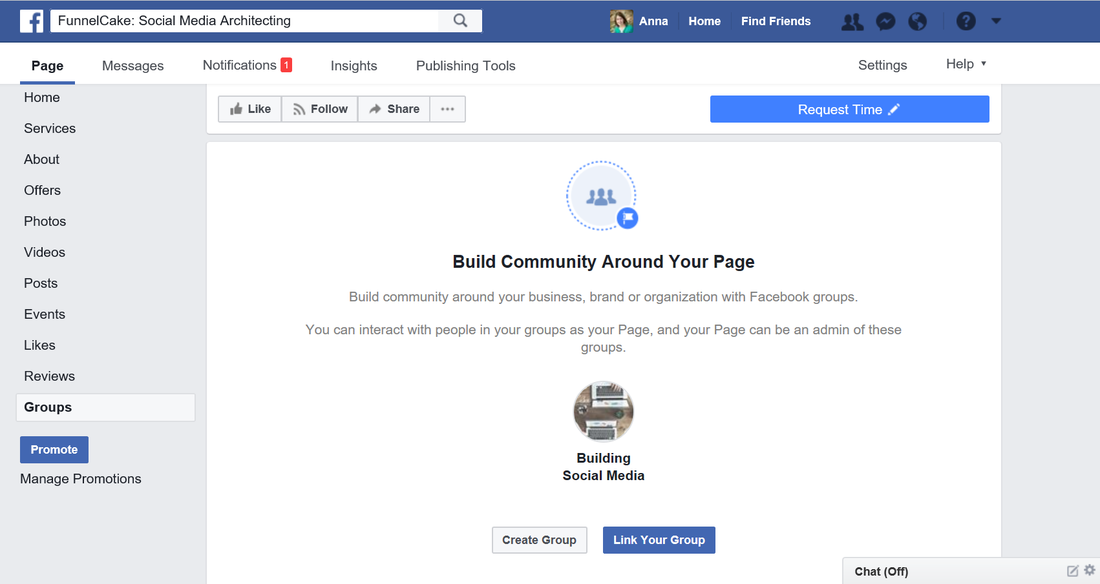Open the quick help question mark icon

[x=966, y=21]
